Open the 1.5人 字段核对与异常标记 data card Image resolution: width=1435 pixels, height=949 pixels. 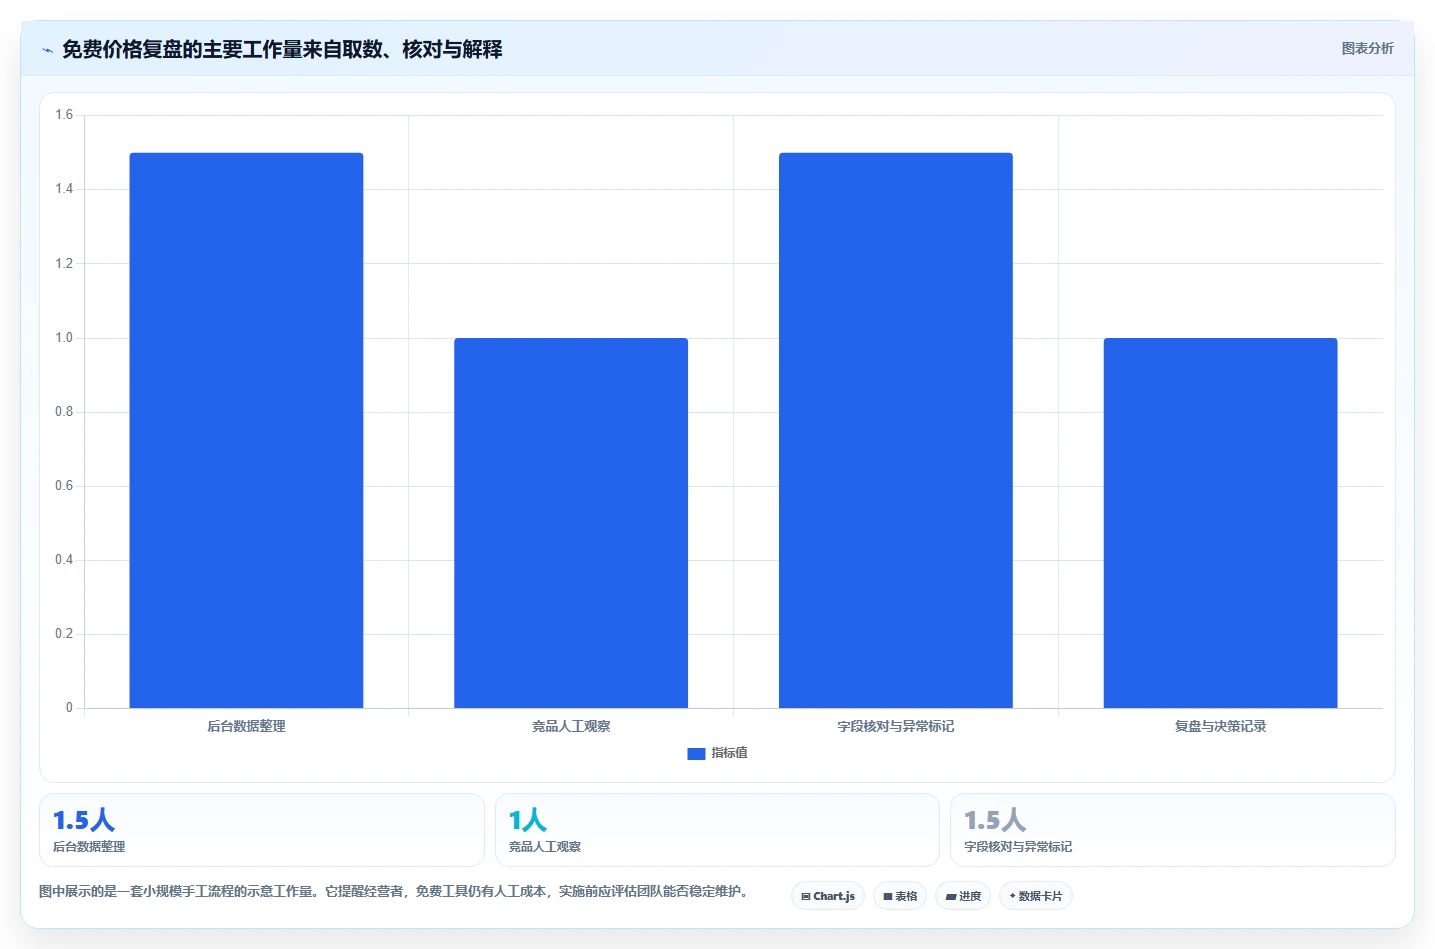[x=1173, y=830]
